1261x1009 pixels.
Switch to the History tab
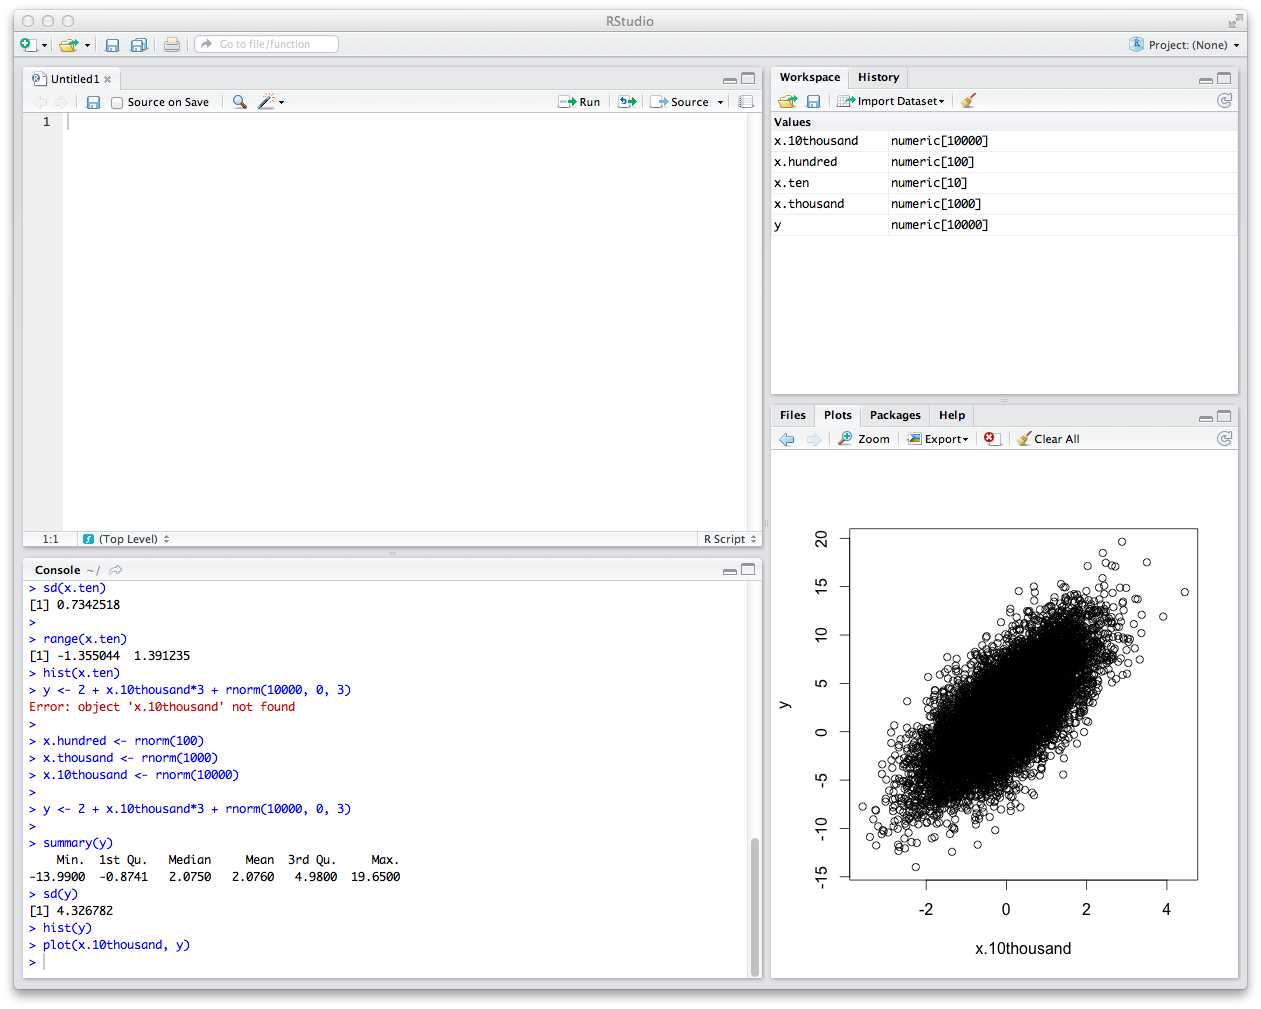[x=878, y=77]
